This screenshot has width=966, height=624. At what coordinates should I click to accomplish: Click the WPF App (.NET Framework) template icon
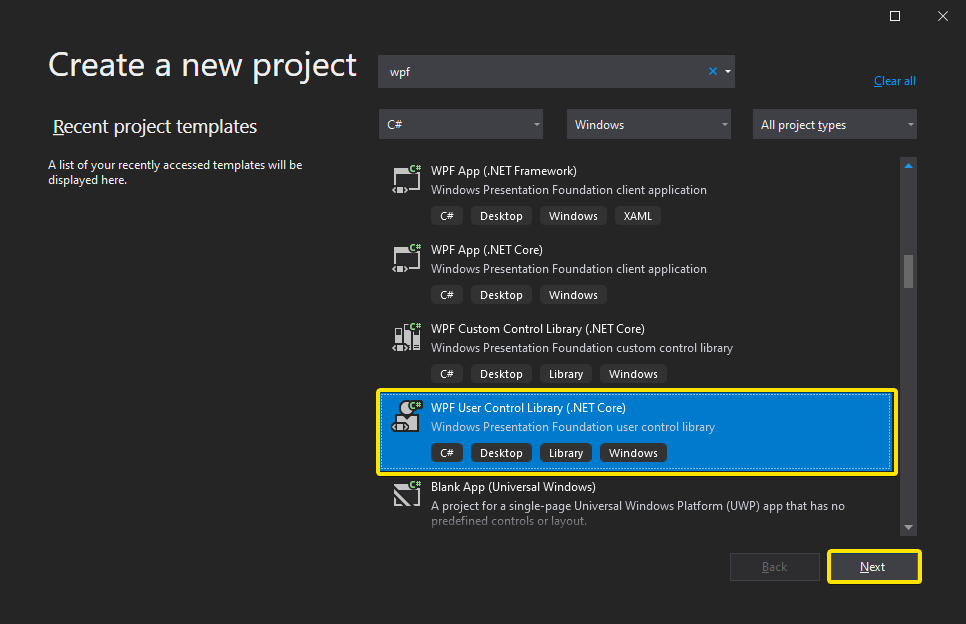coord(406,179)
